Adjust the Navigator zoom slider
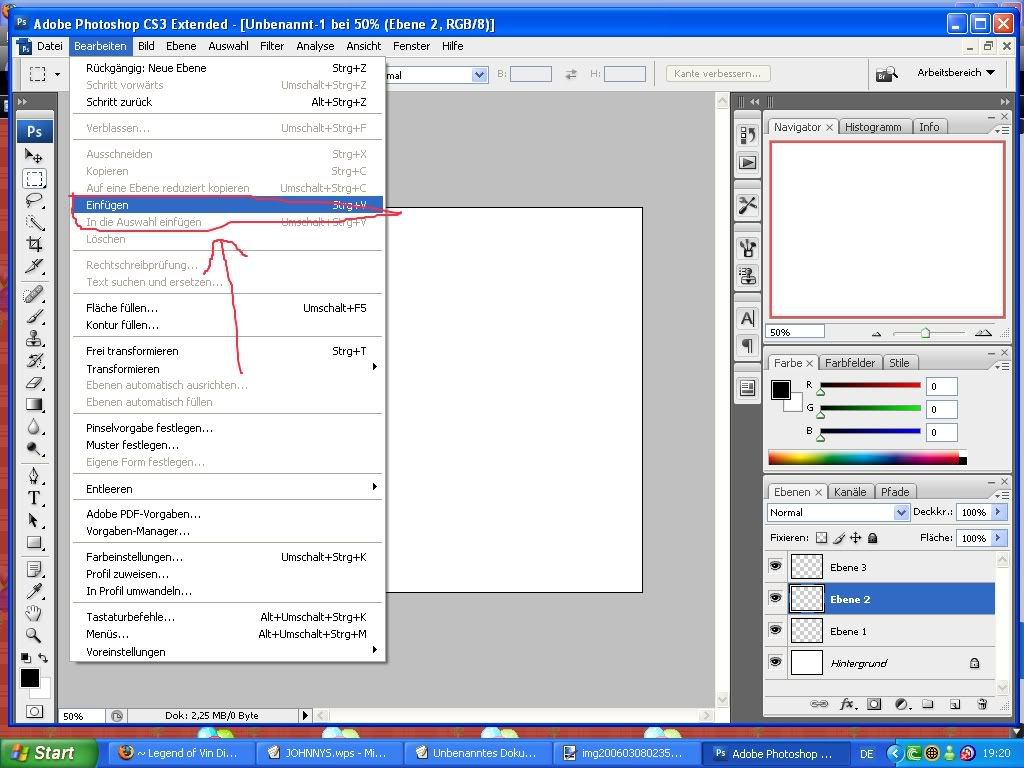 (x=926, y=333)
